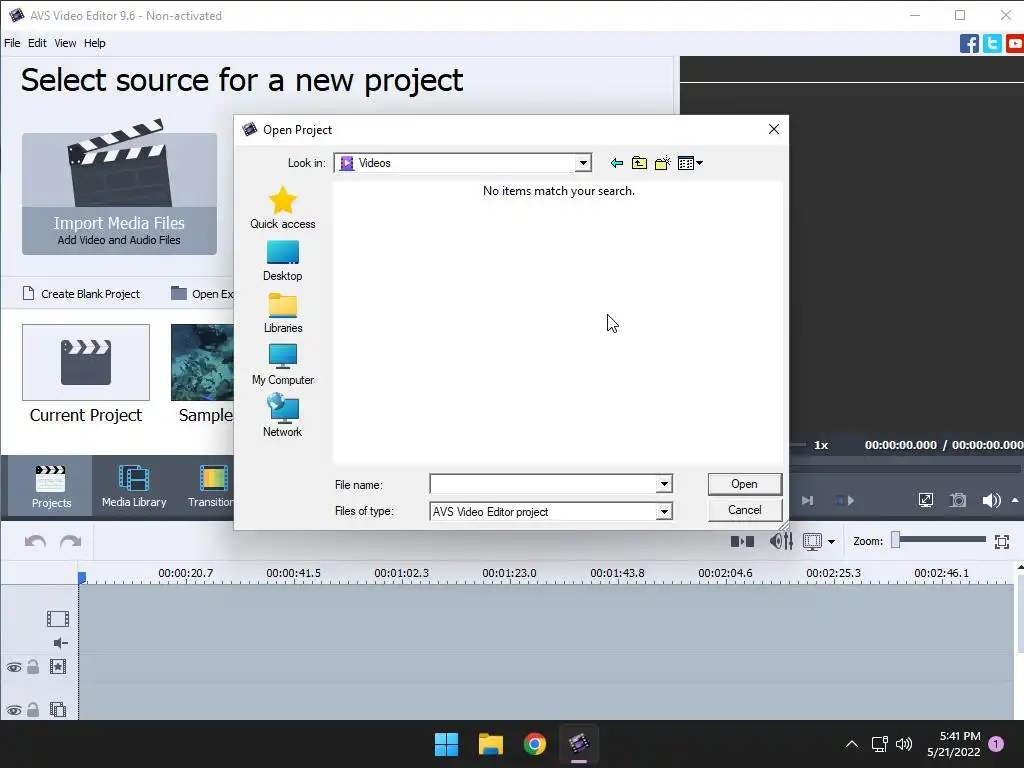
Task: Click the taskbar clock showing 5:41 PM
Action: [953, 744]
